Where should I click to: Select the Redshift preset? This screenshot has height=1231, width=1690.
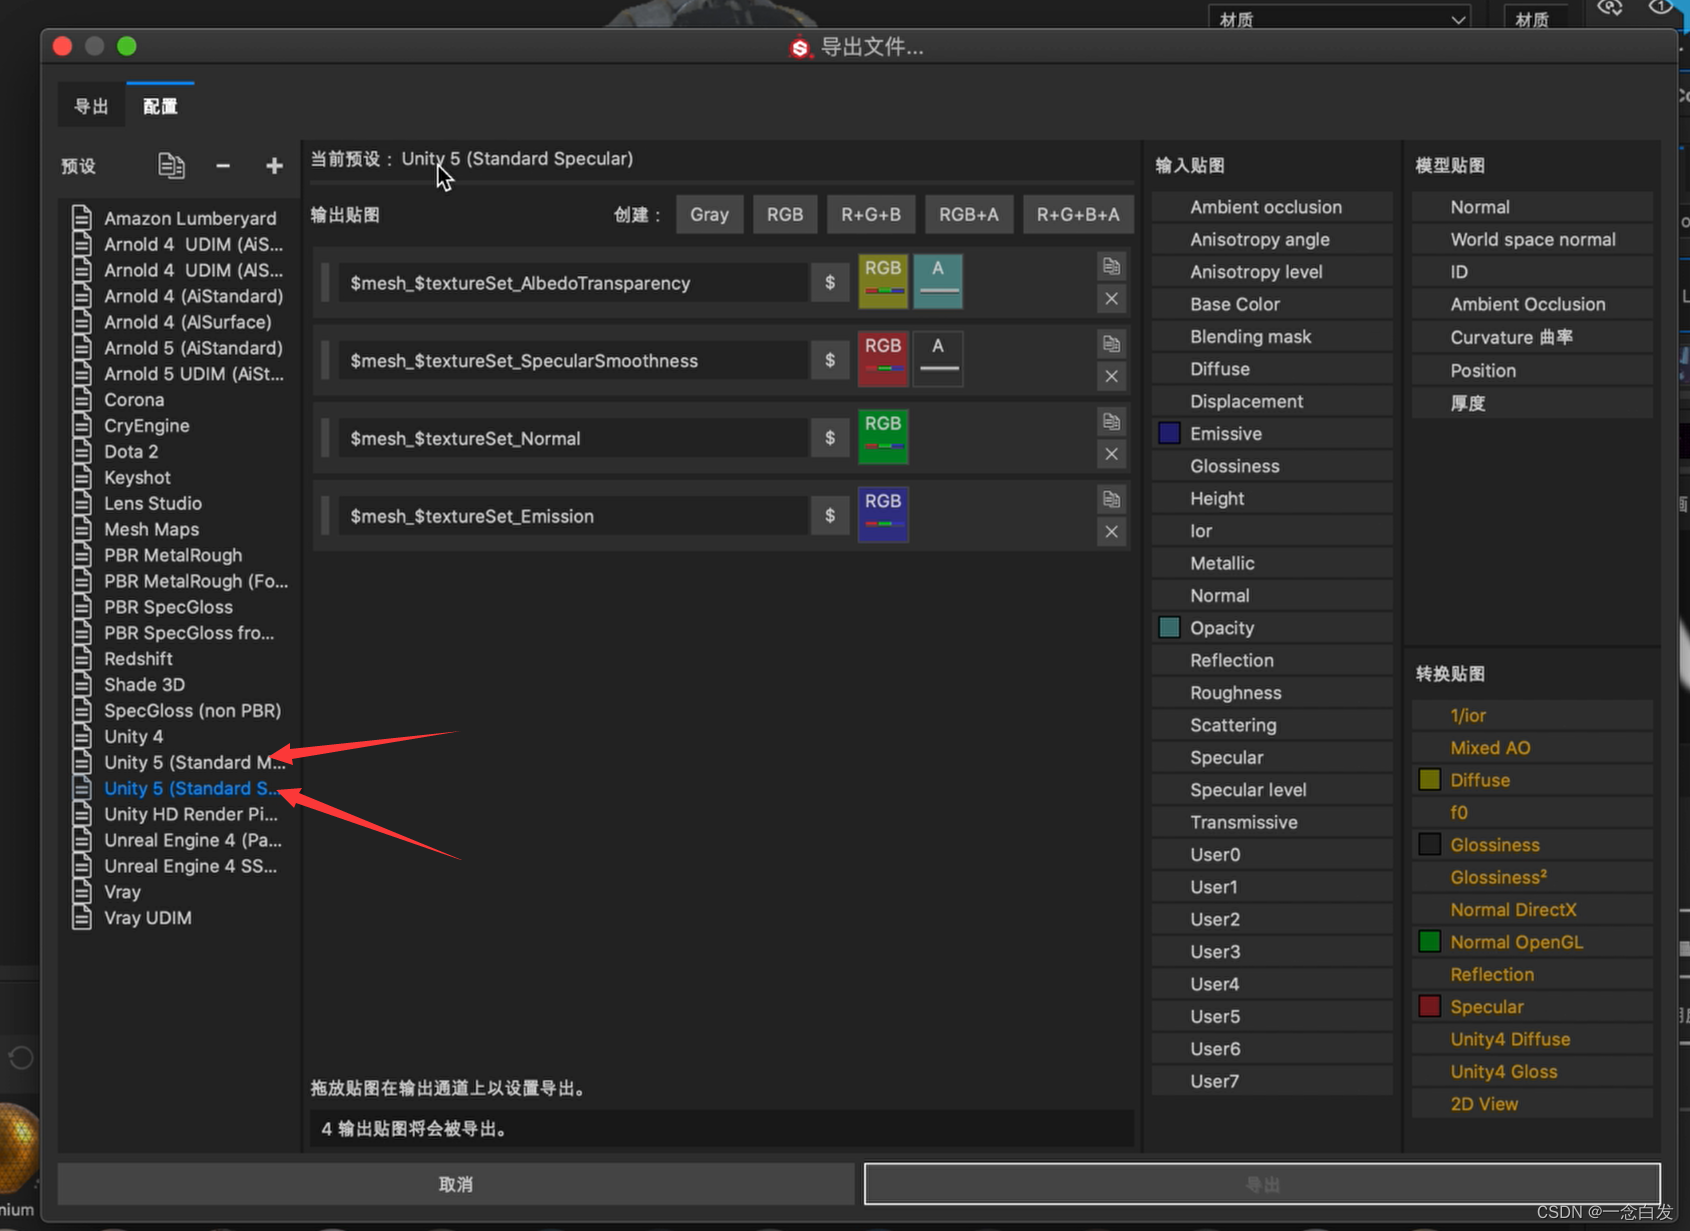click(x=179, y=659)
